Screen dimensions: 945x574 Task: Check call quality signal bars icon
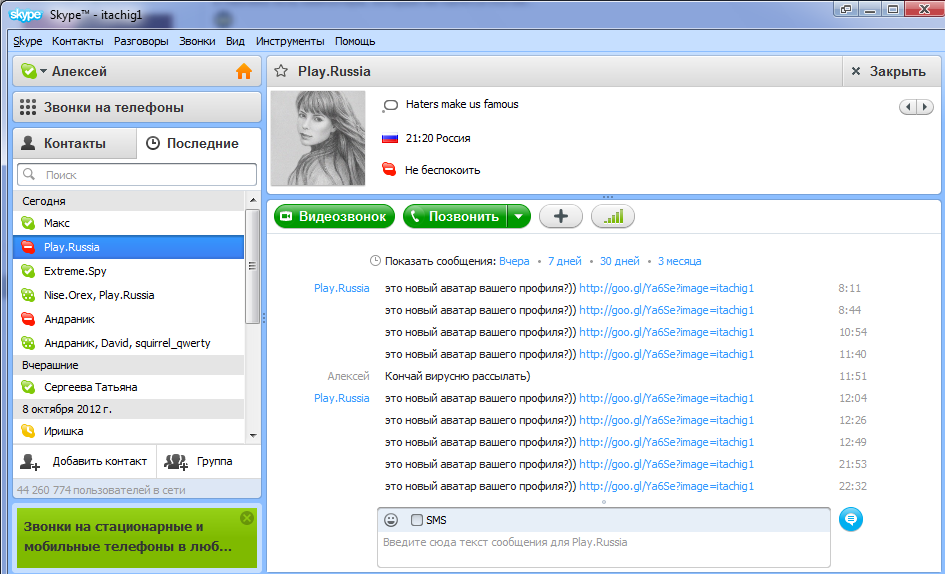613,216
